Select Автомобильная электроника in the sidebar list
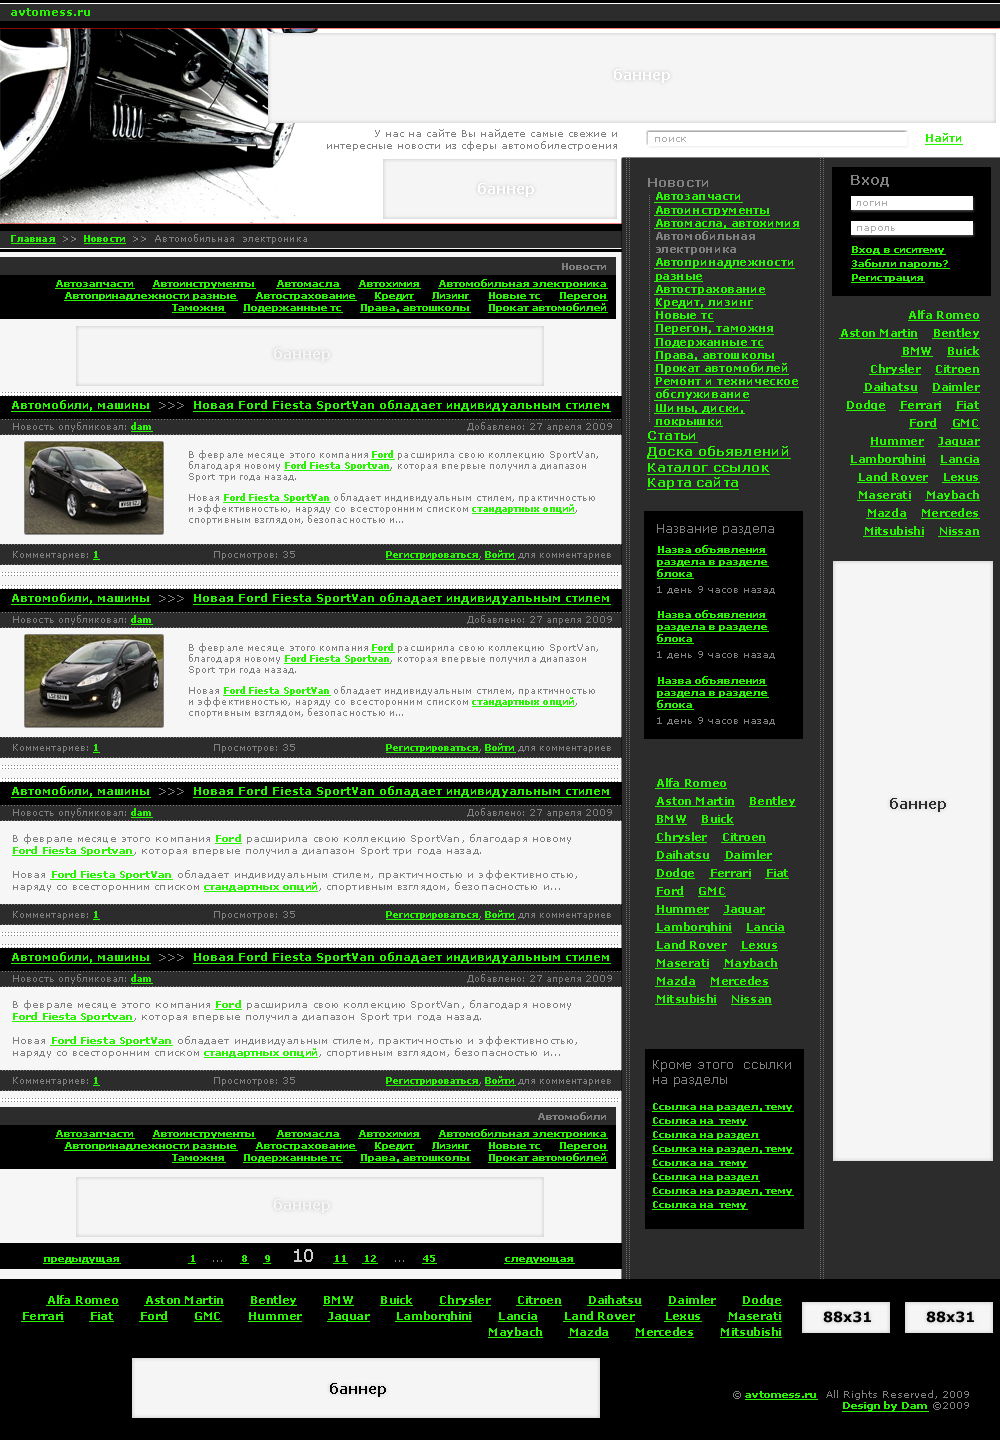The image size is (1000, 1440). click(x=705, y=243)
